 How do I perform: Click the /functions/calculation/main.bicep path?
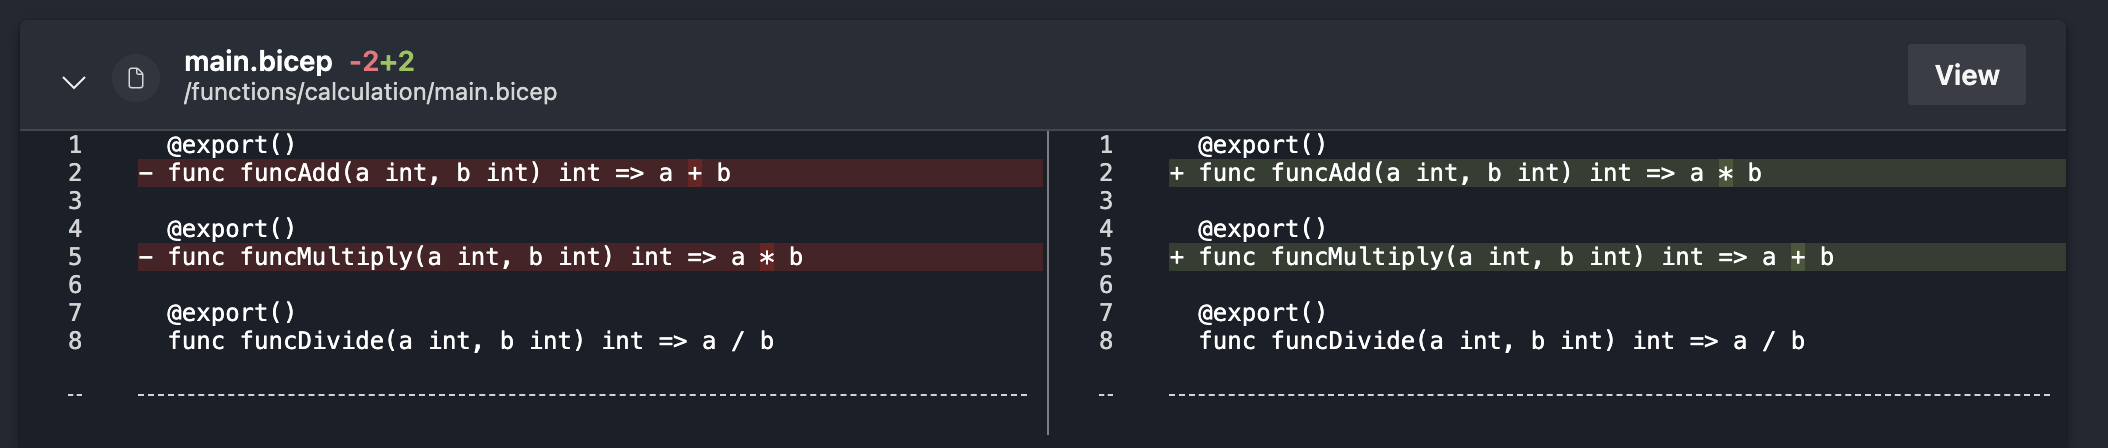370,92
